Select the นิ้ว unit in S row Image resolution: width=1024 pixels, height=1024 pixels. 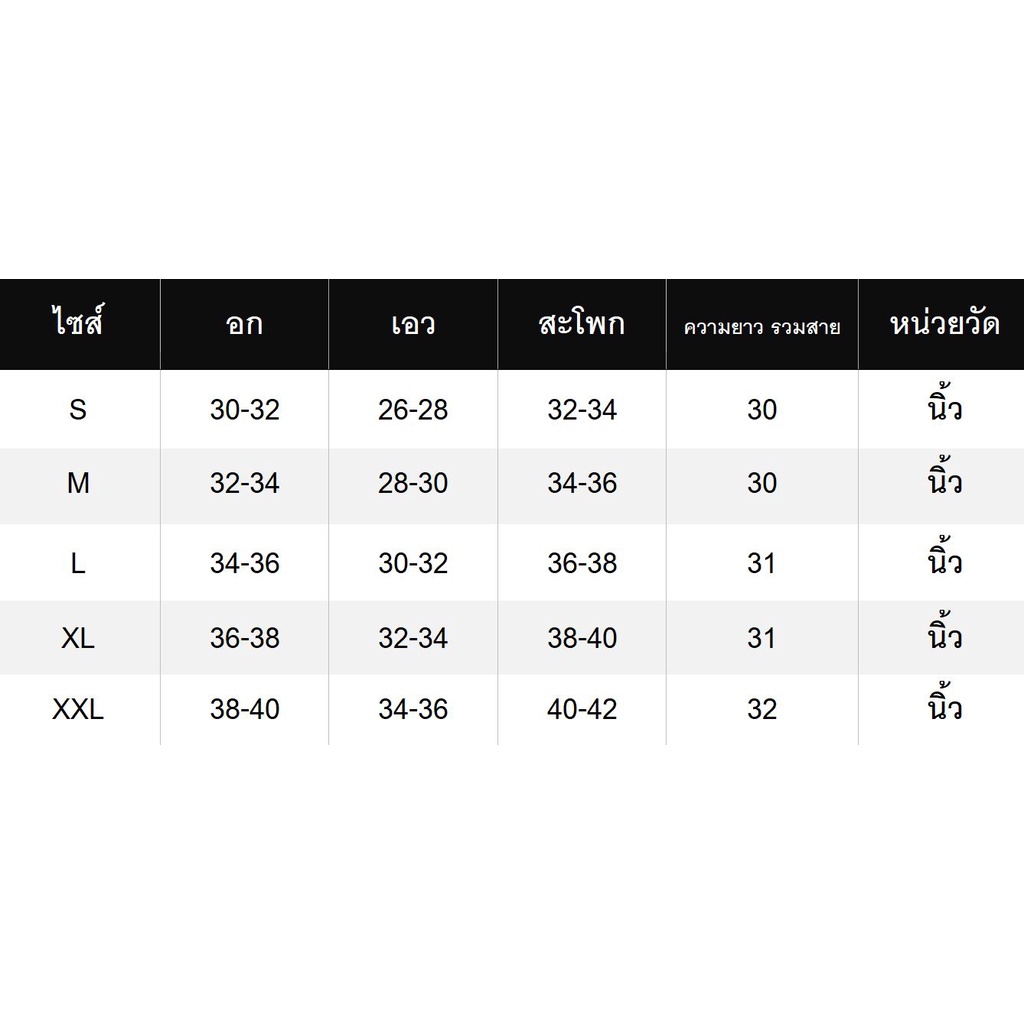(944, 402)
